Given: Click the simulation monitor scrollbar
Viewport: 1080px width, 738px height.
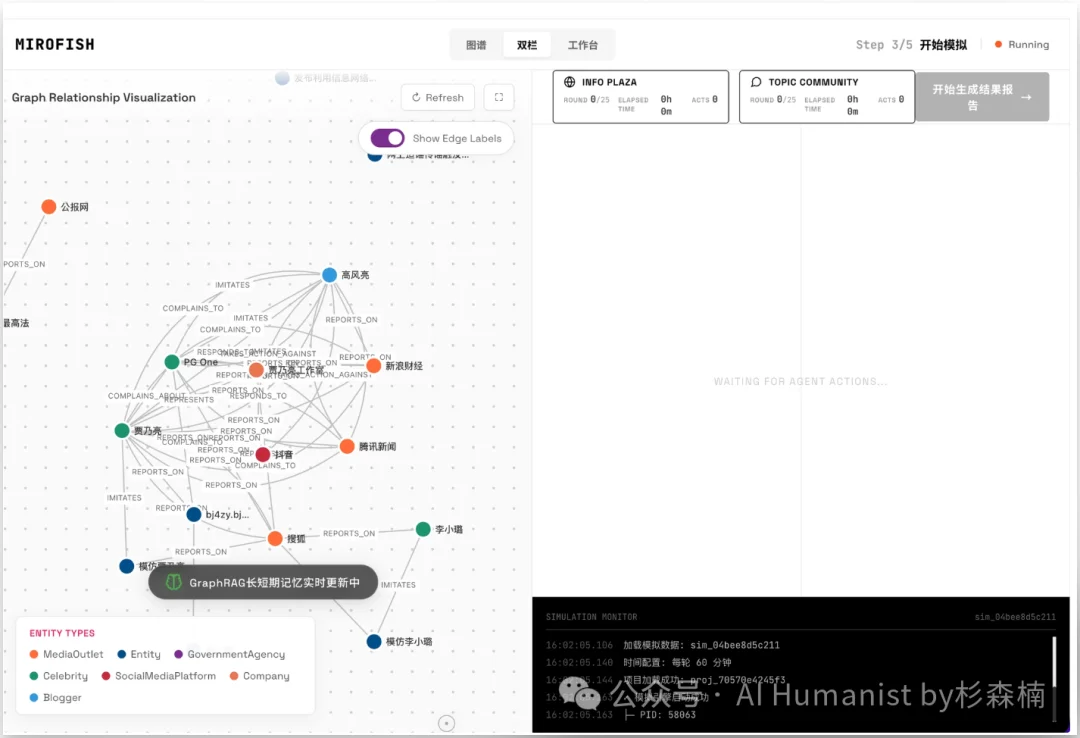Looking at the screenshot, I should [x=1052, y=664].
